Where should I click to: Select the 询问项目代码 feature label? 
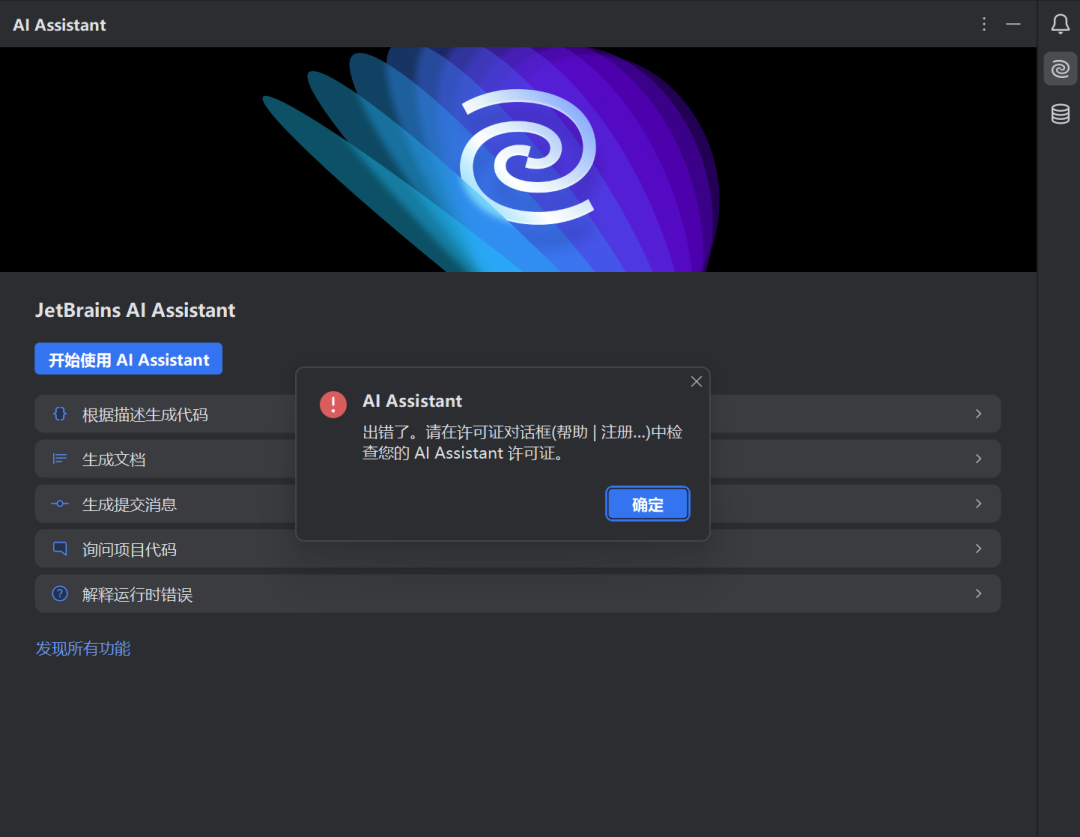pos(129,550)
